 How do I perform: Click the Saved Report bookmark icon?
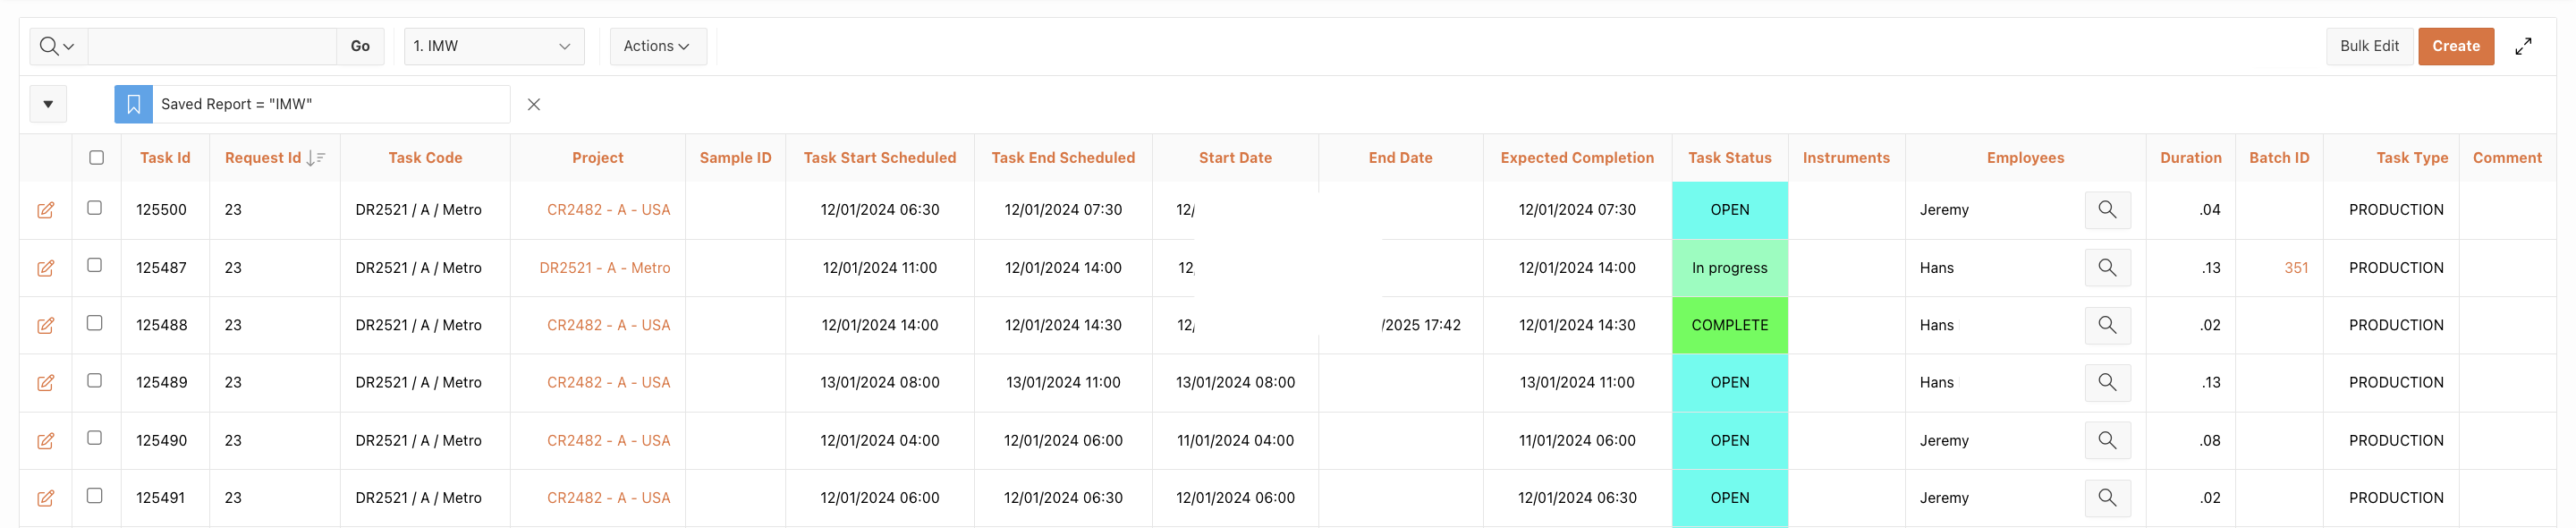pos(133,104)
